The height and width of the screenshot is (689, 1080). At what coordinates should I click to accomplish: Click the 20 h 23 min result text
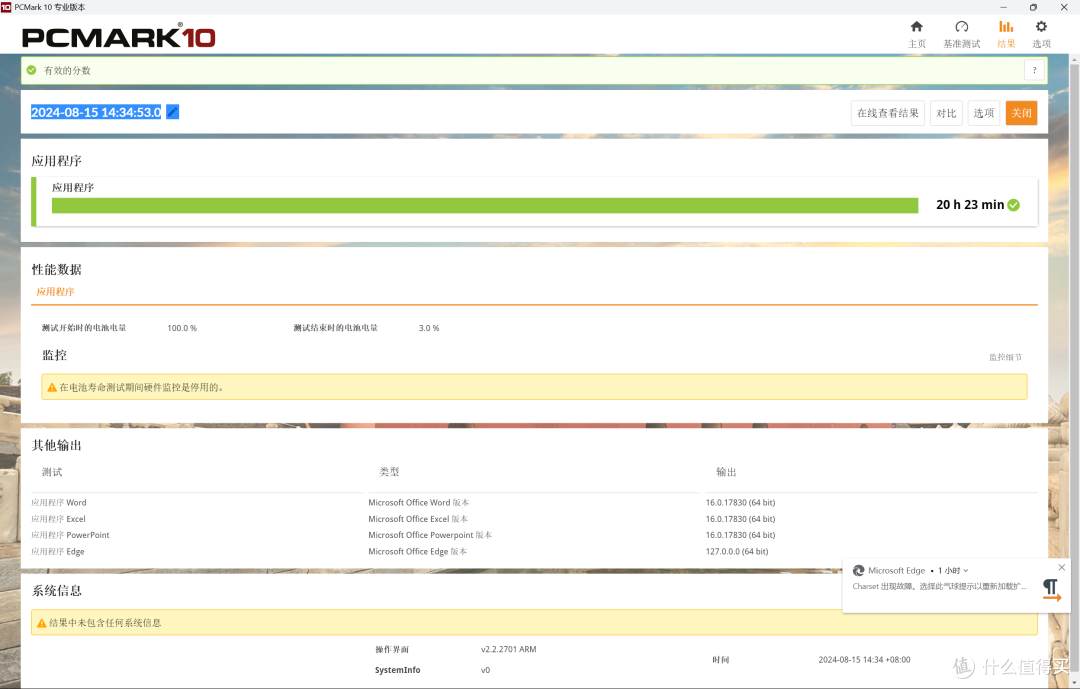point(970,205)
